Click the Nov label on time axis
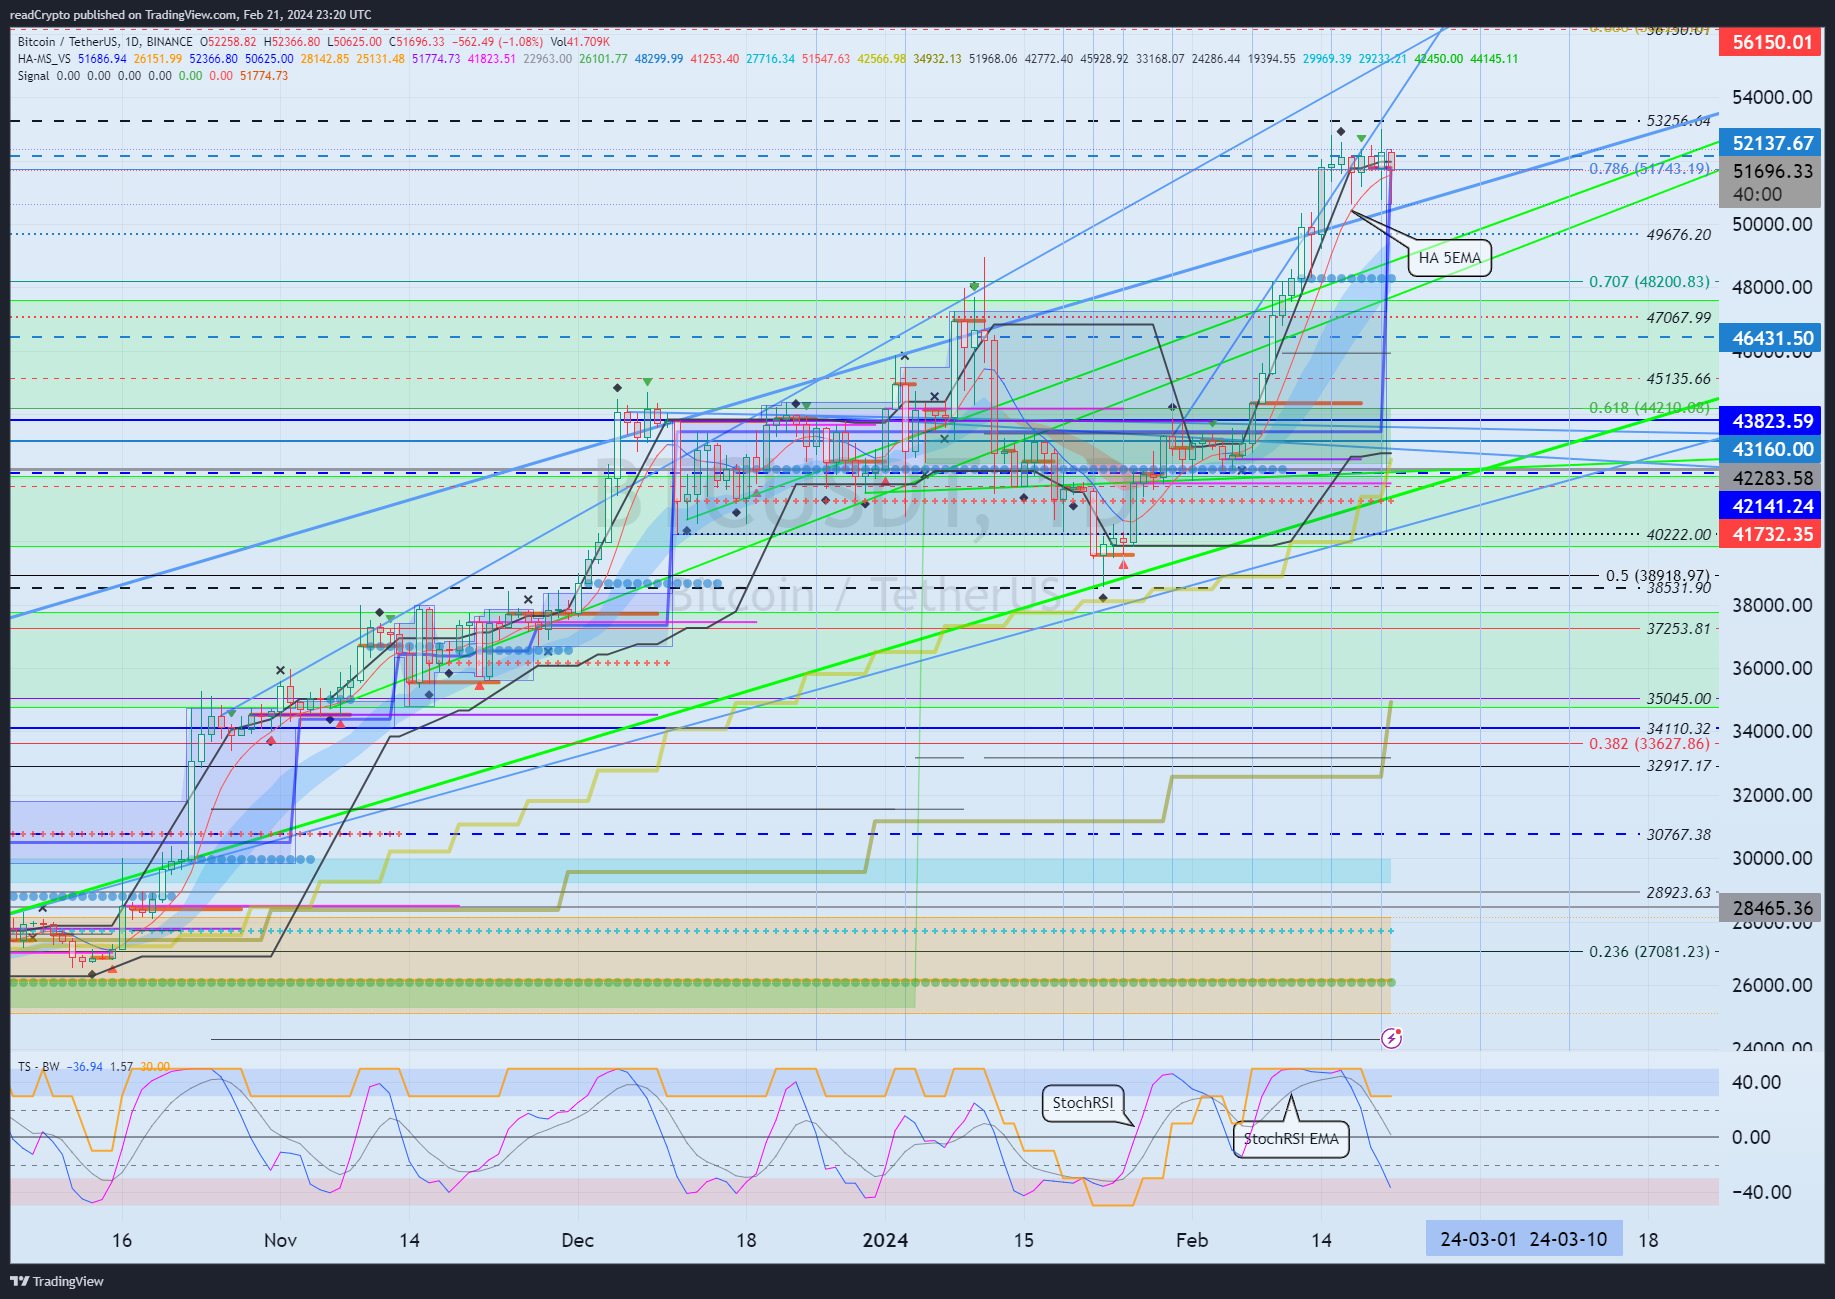Image resolution: width=1835 pixels, height=1299 pixels. pyautogui.click(x=280, y=1240)
